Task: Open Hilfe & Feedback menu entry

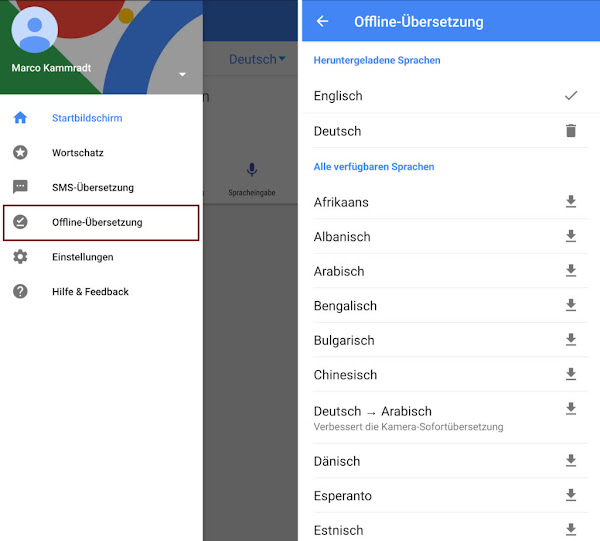Action: pos(101,292)
